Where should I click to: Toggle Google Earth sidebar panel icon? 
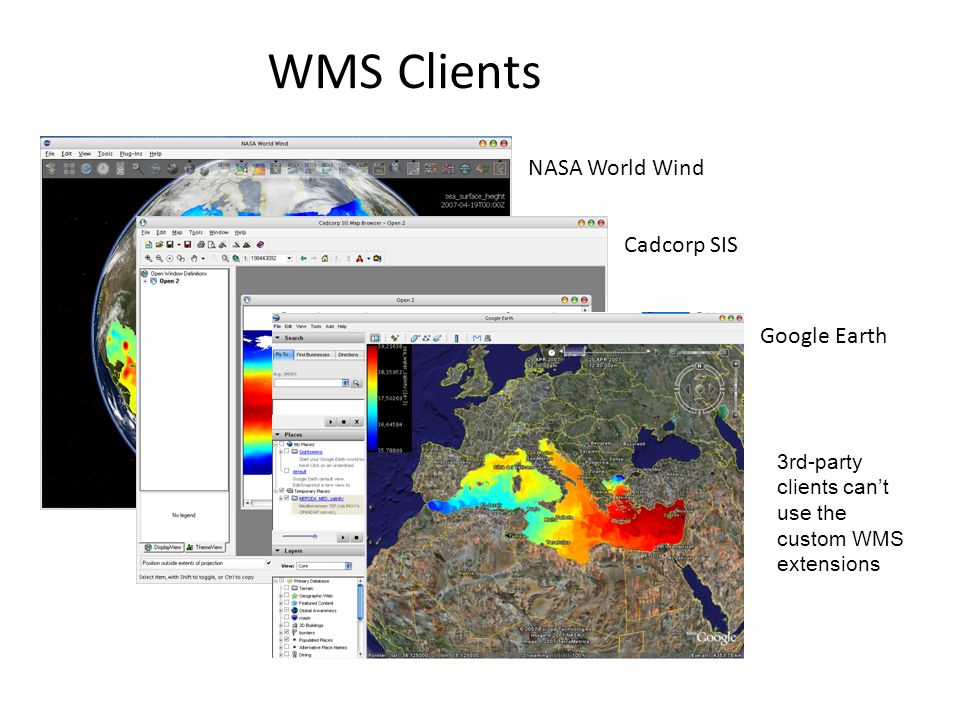tap(375, 338)
